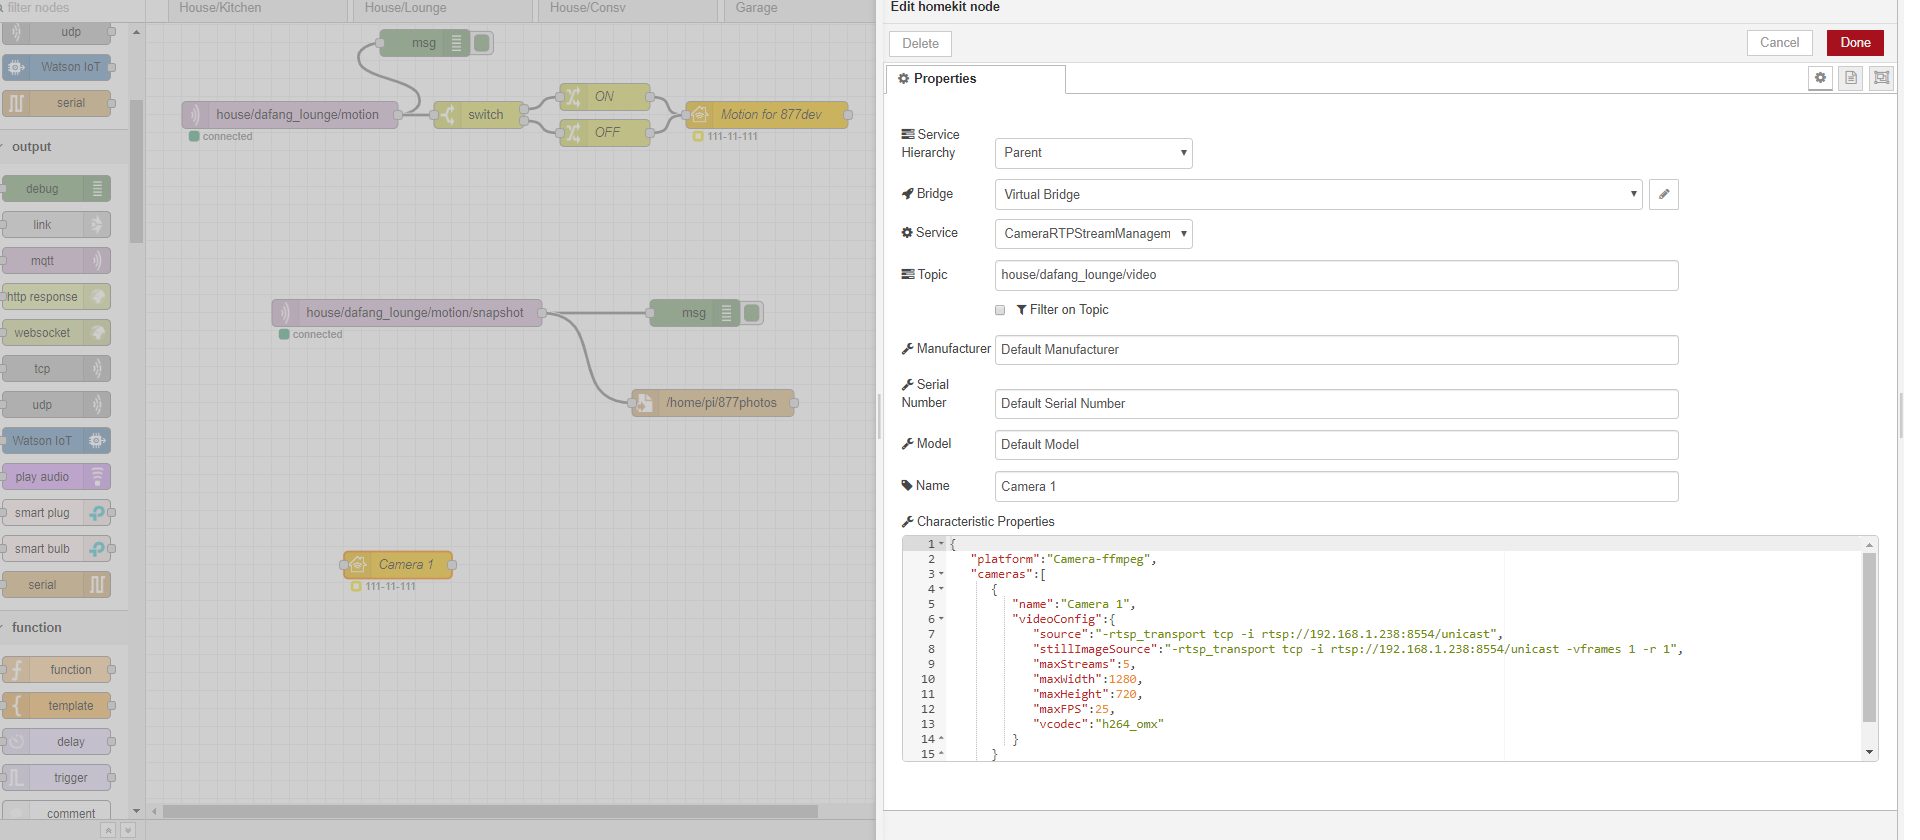Select the OFF change node in the flow
Image resolution: width=1920 pixels, height=840 pixels.
click(605, 133)
